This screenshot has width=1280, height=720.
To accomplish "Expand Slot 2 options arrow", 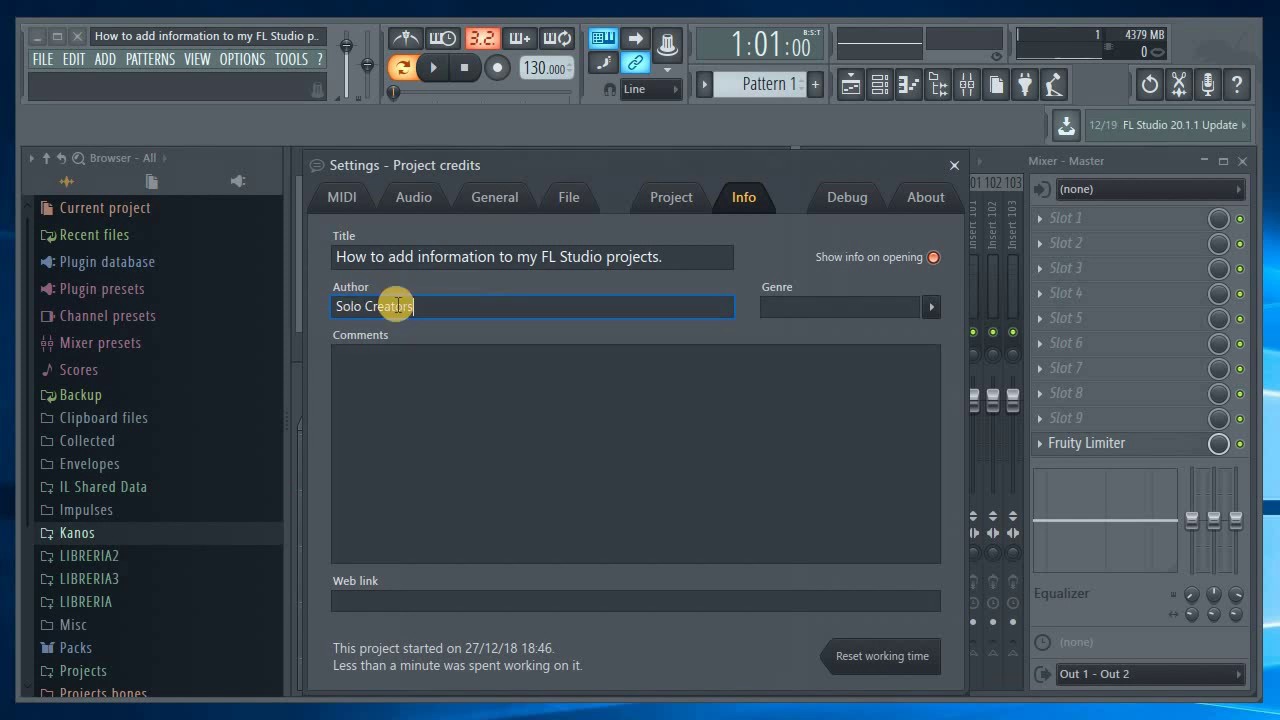I will [x=1040, y=243].
